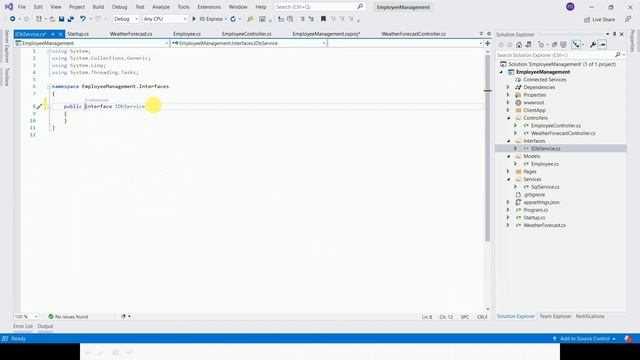Select SqlService.cs in Solution Explorer
640x360 pixels.
tap(545, 187)
